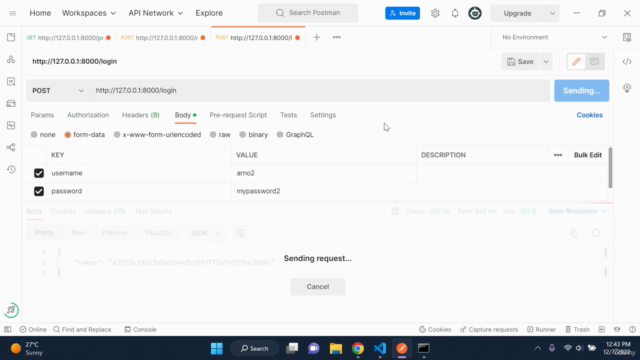Open tab options ellipsis menu
640x360 pixels.
coord(336,37)
